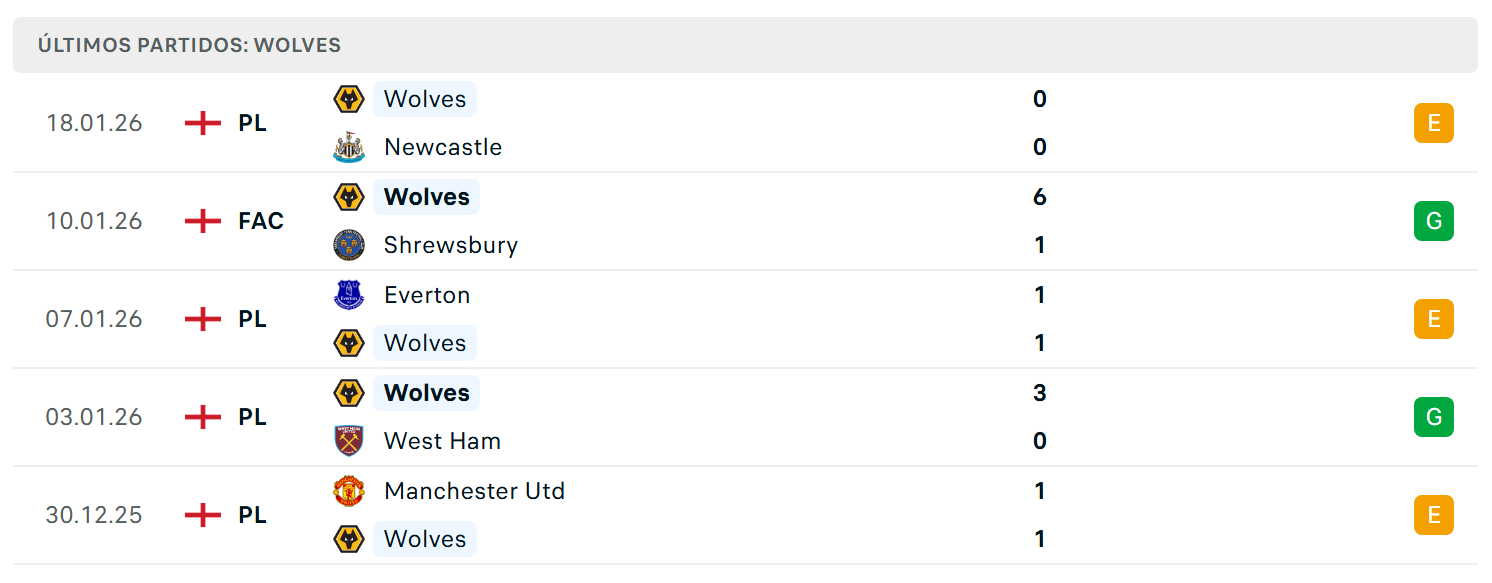Click orange E badge for Manchester Utd match
This screenshot has height=583, width=1492.
[1433, 515]
